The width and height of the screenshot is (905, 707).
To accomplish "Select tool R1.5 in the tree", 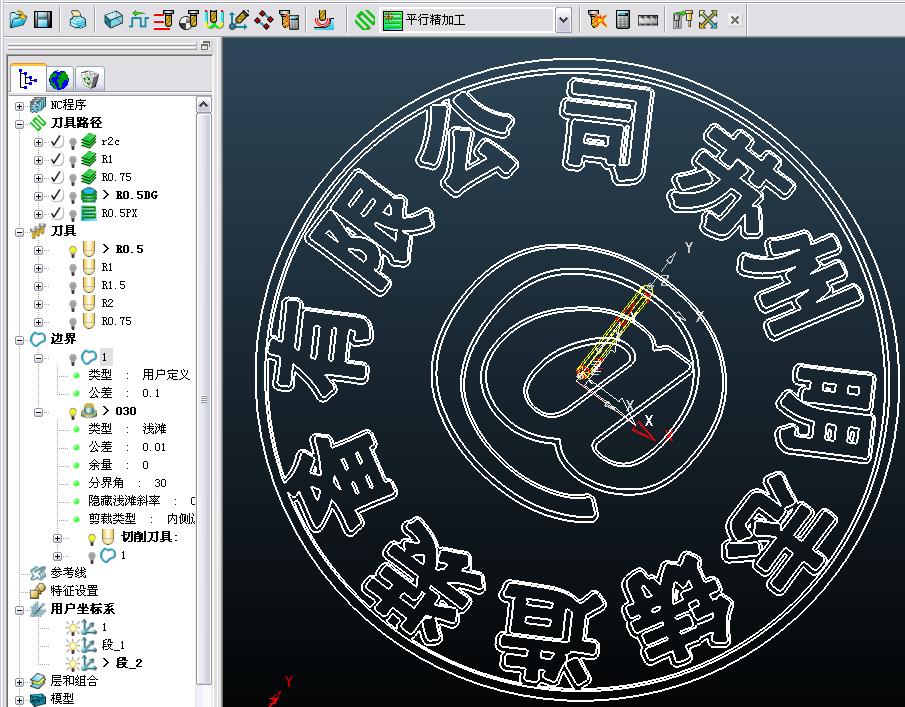I will [113, 285].
